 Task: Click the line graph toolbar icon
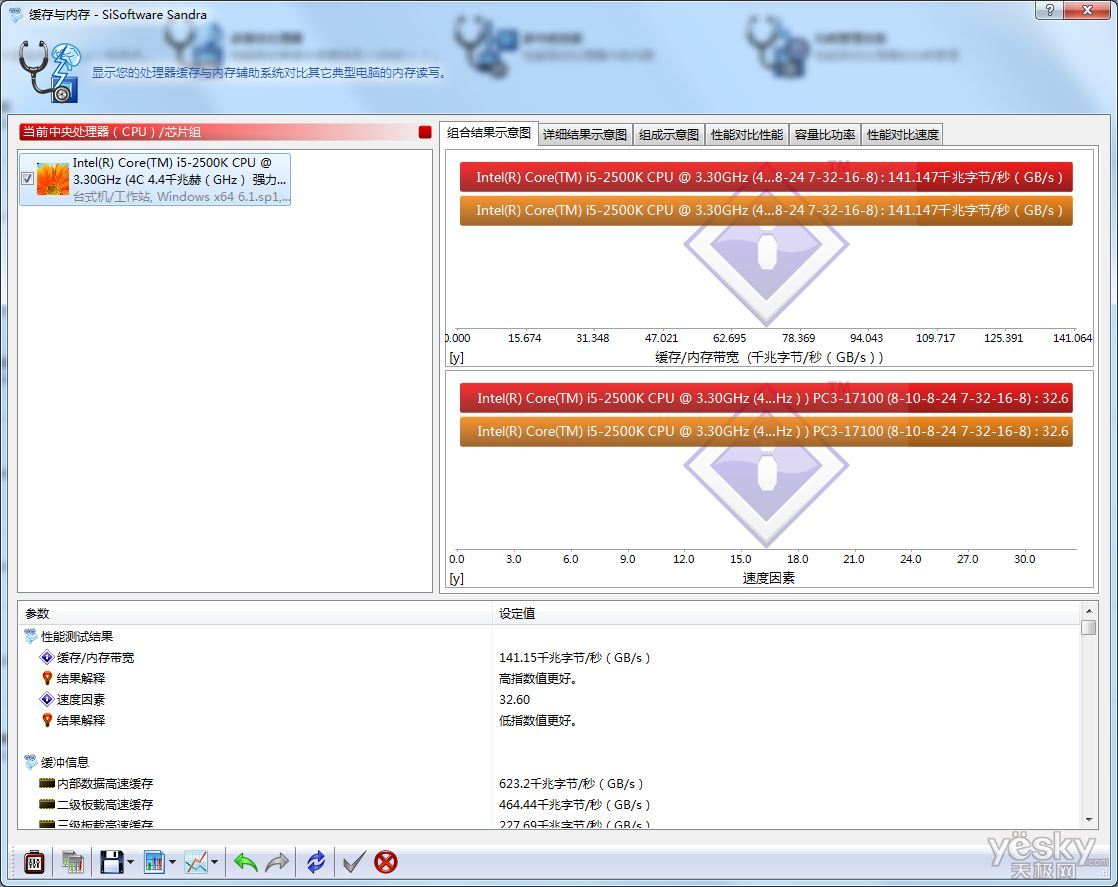(x=196, y=862)
